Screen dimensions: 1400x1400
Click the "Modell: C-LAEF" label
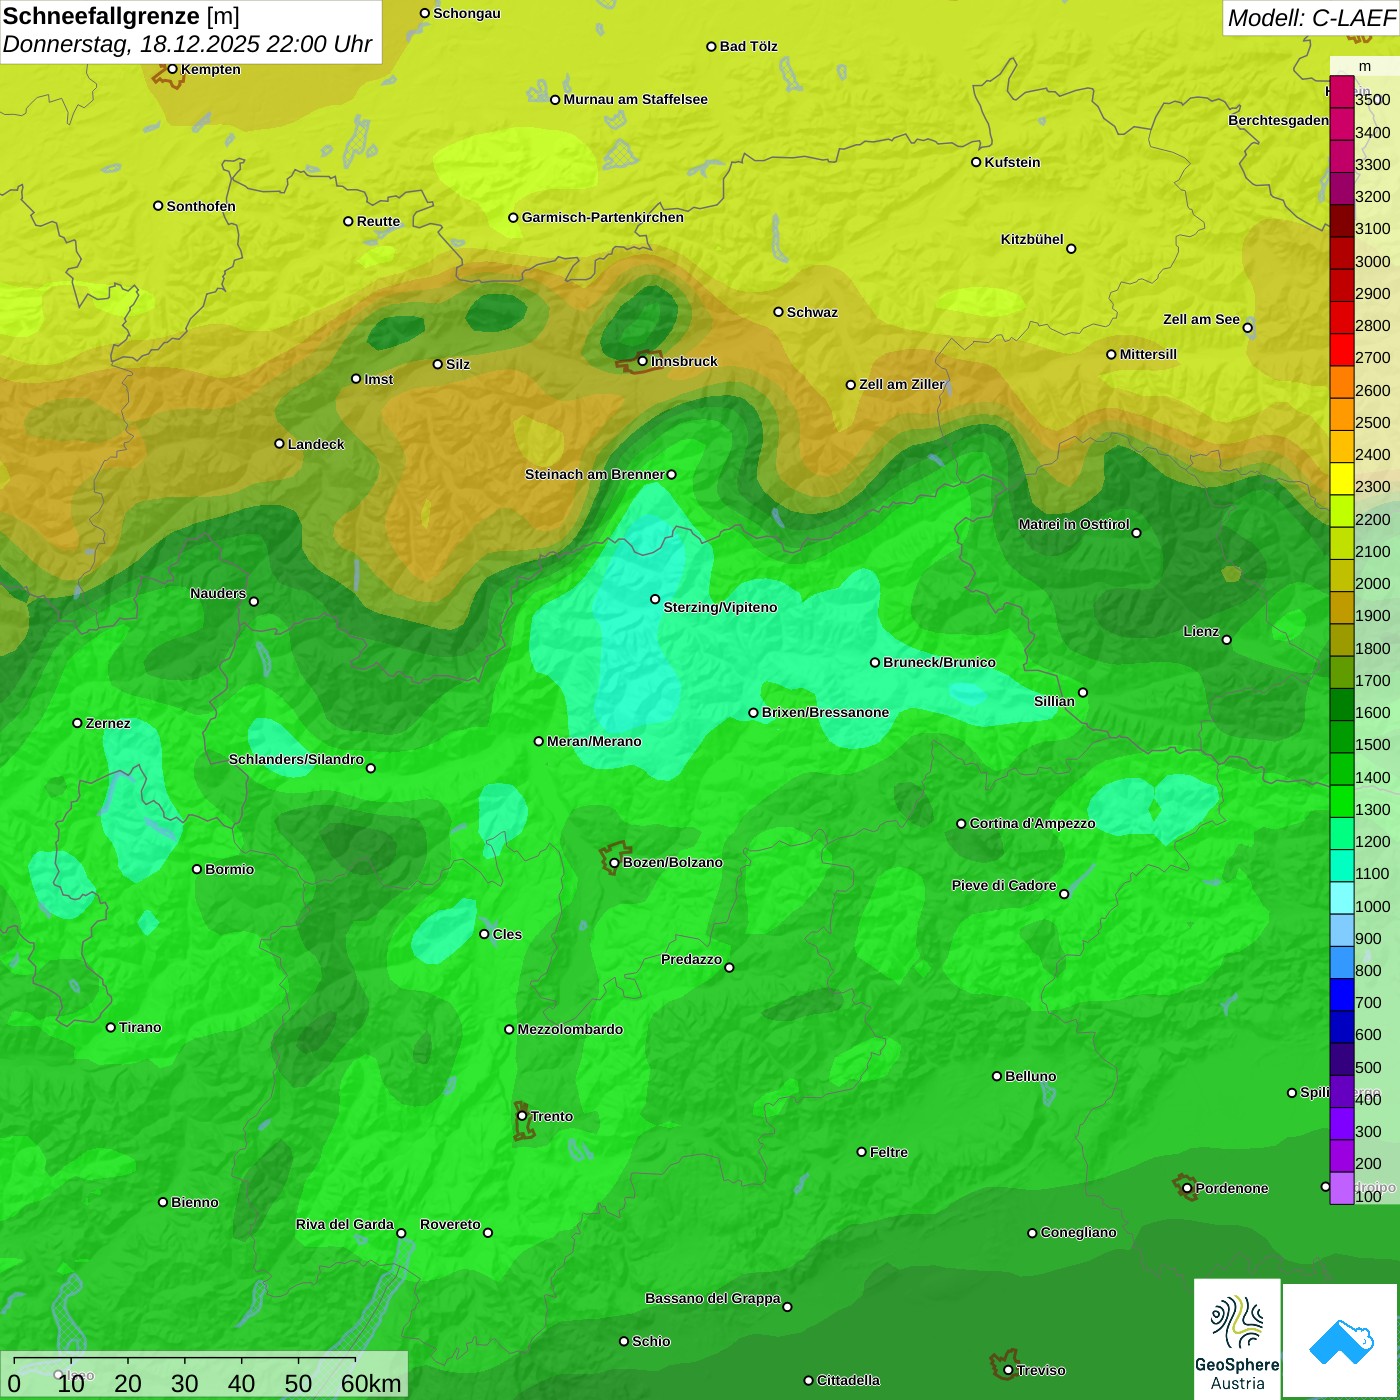[x=1310, y=18]
